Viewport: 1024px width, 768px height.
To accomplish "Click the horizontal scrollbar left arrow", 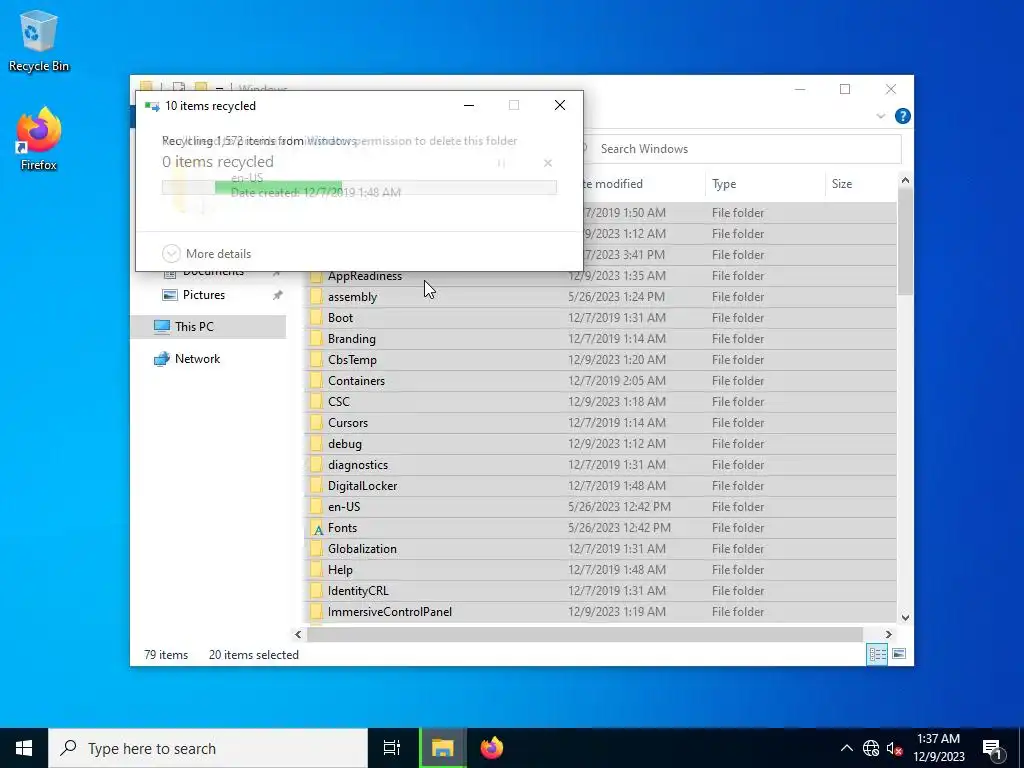I will pyautogui.click(x=298, y=634).
